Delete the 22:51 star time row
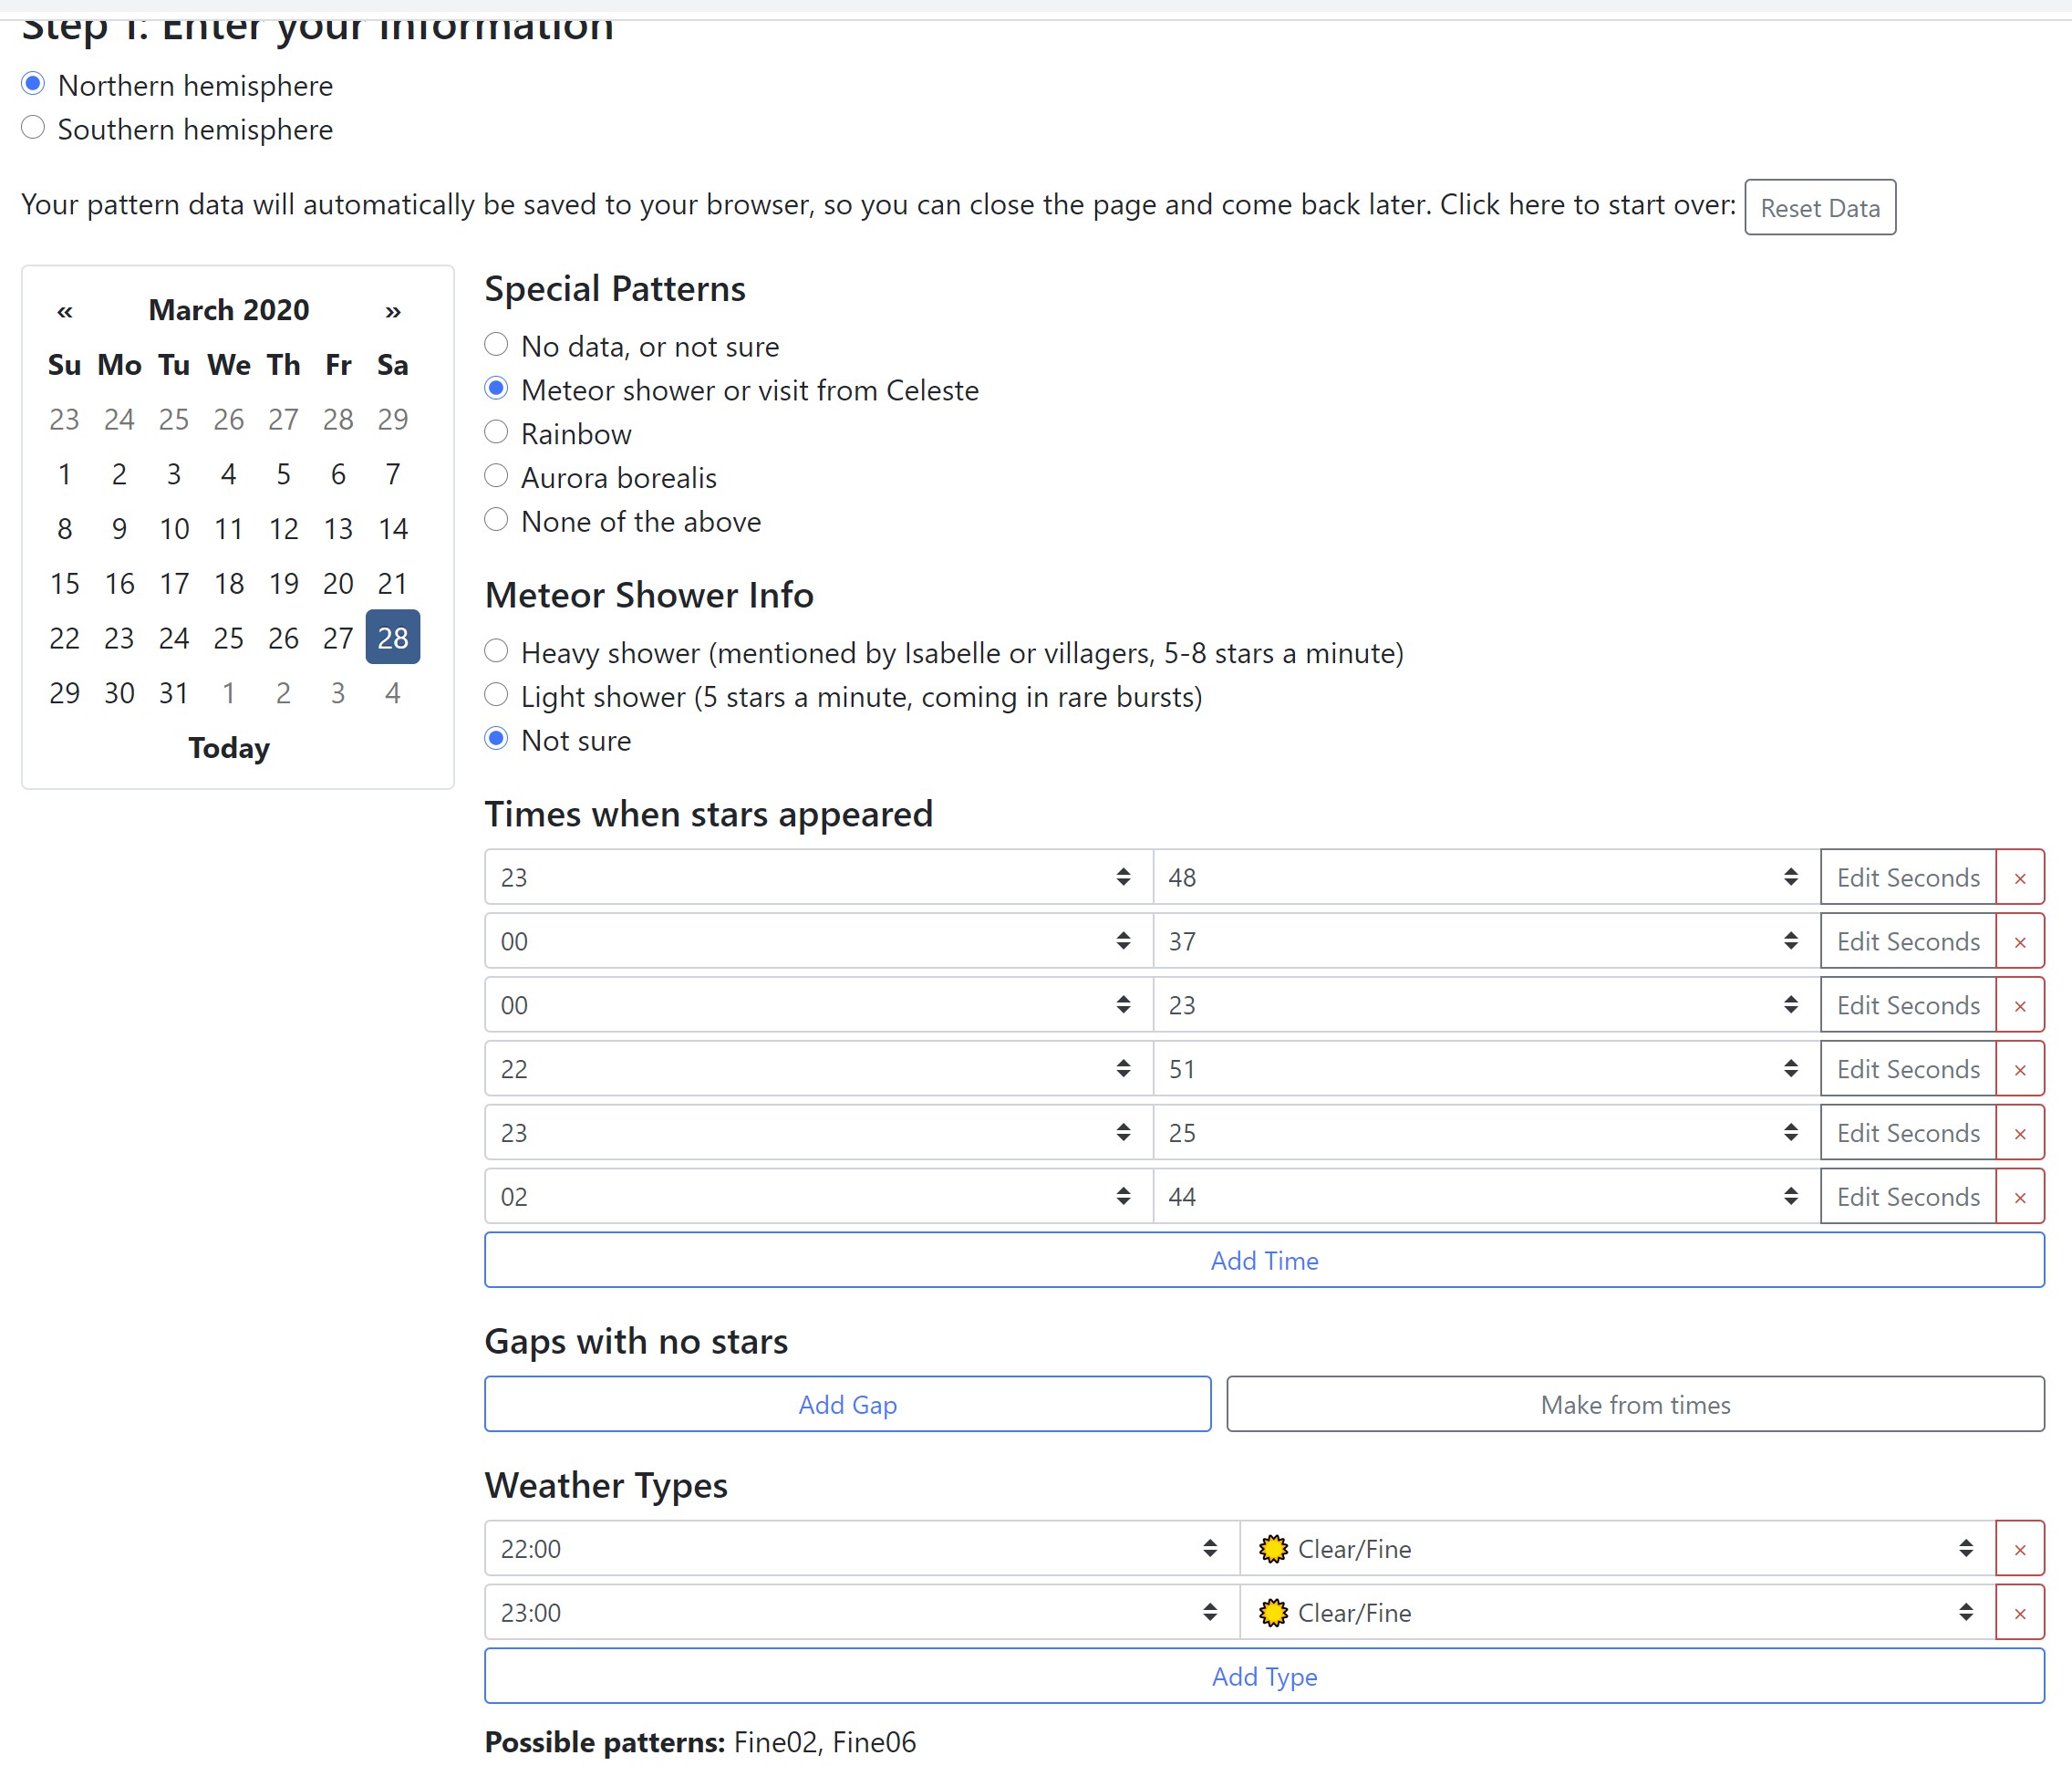Screen dimensions: 2072x1776 pyautogui.click(x=2019, y=1070)
